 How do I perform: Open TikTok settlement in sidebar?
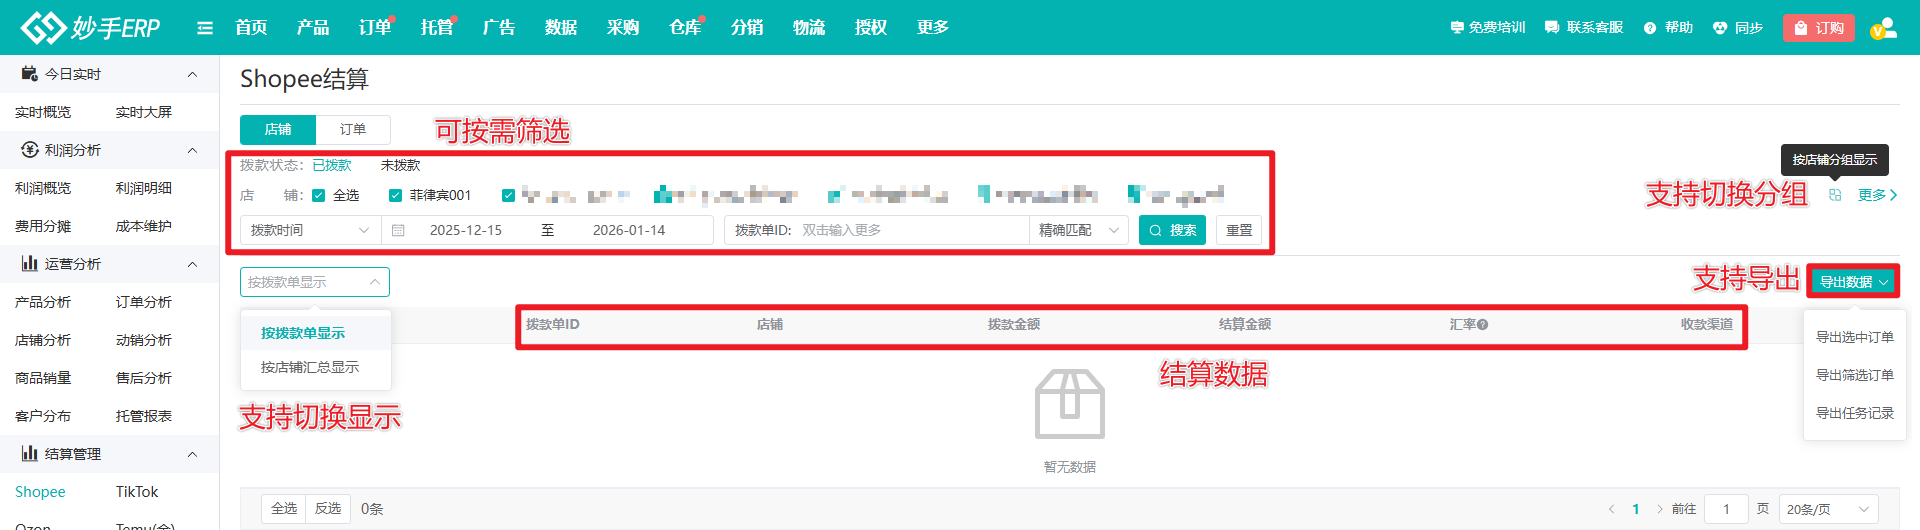[137, 492]
